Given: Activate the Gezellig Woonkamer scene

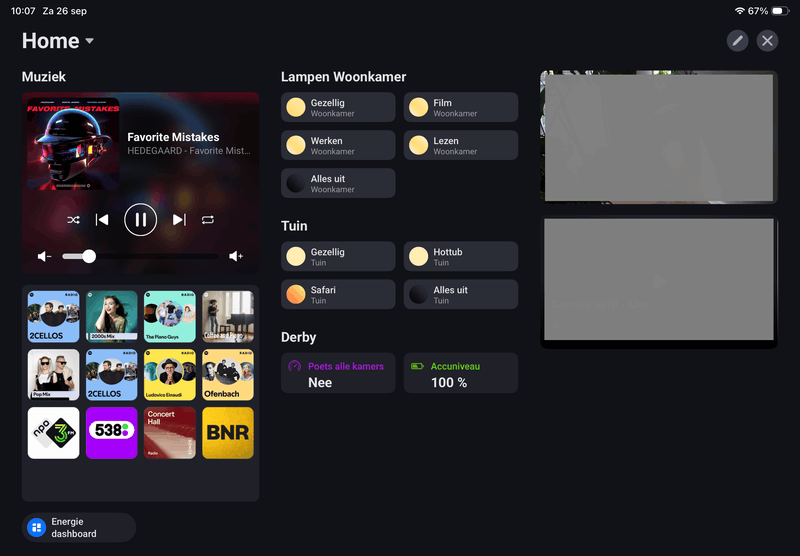Looking at the screenshot, I should (x=338, y=107).
